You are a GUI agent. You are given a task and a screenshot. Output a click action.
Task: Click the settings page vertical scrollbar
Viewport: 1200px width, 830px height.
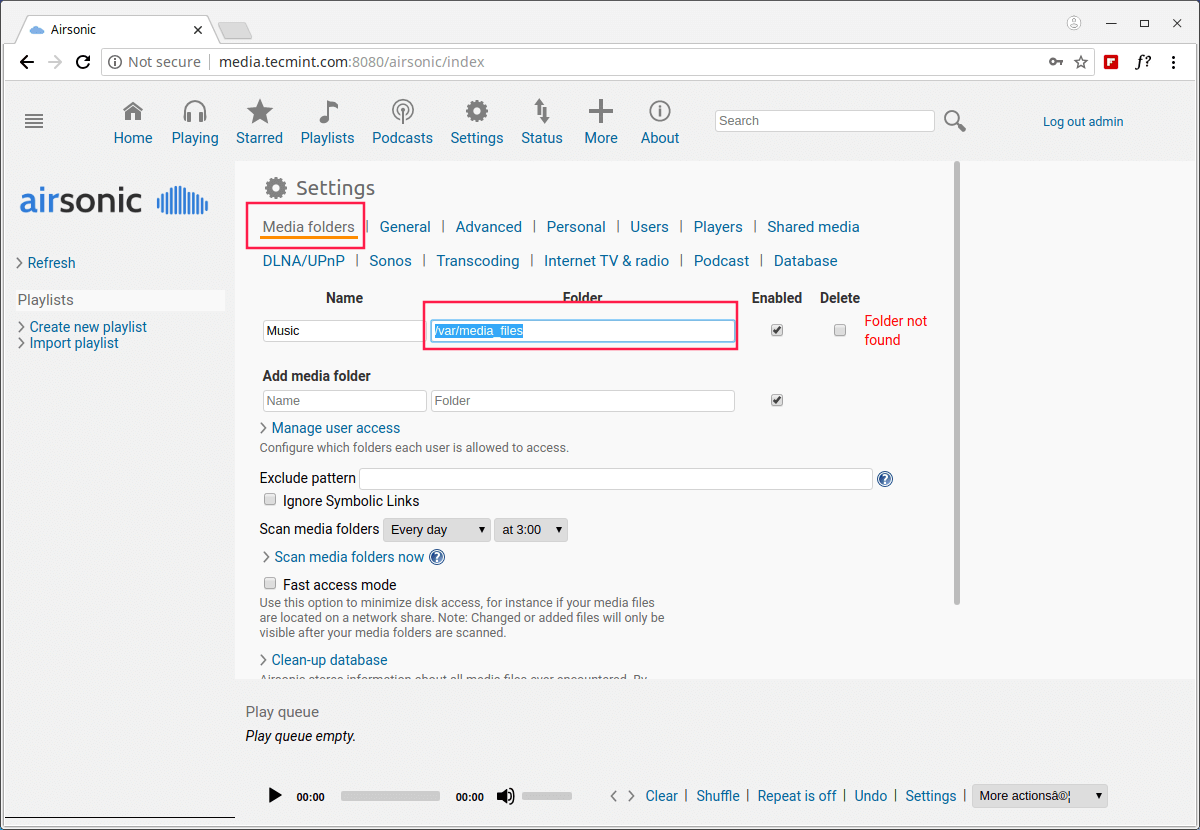point(957,384)
